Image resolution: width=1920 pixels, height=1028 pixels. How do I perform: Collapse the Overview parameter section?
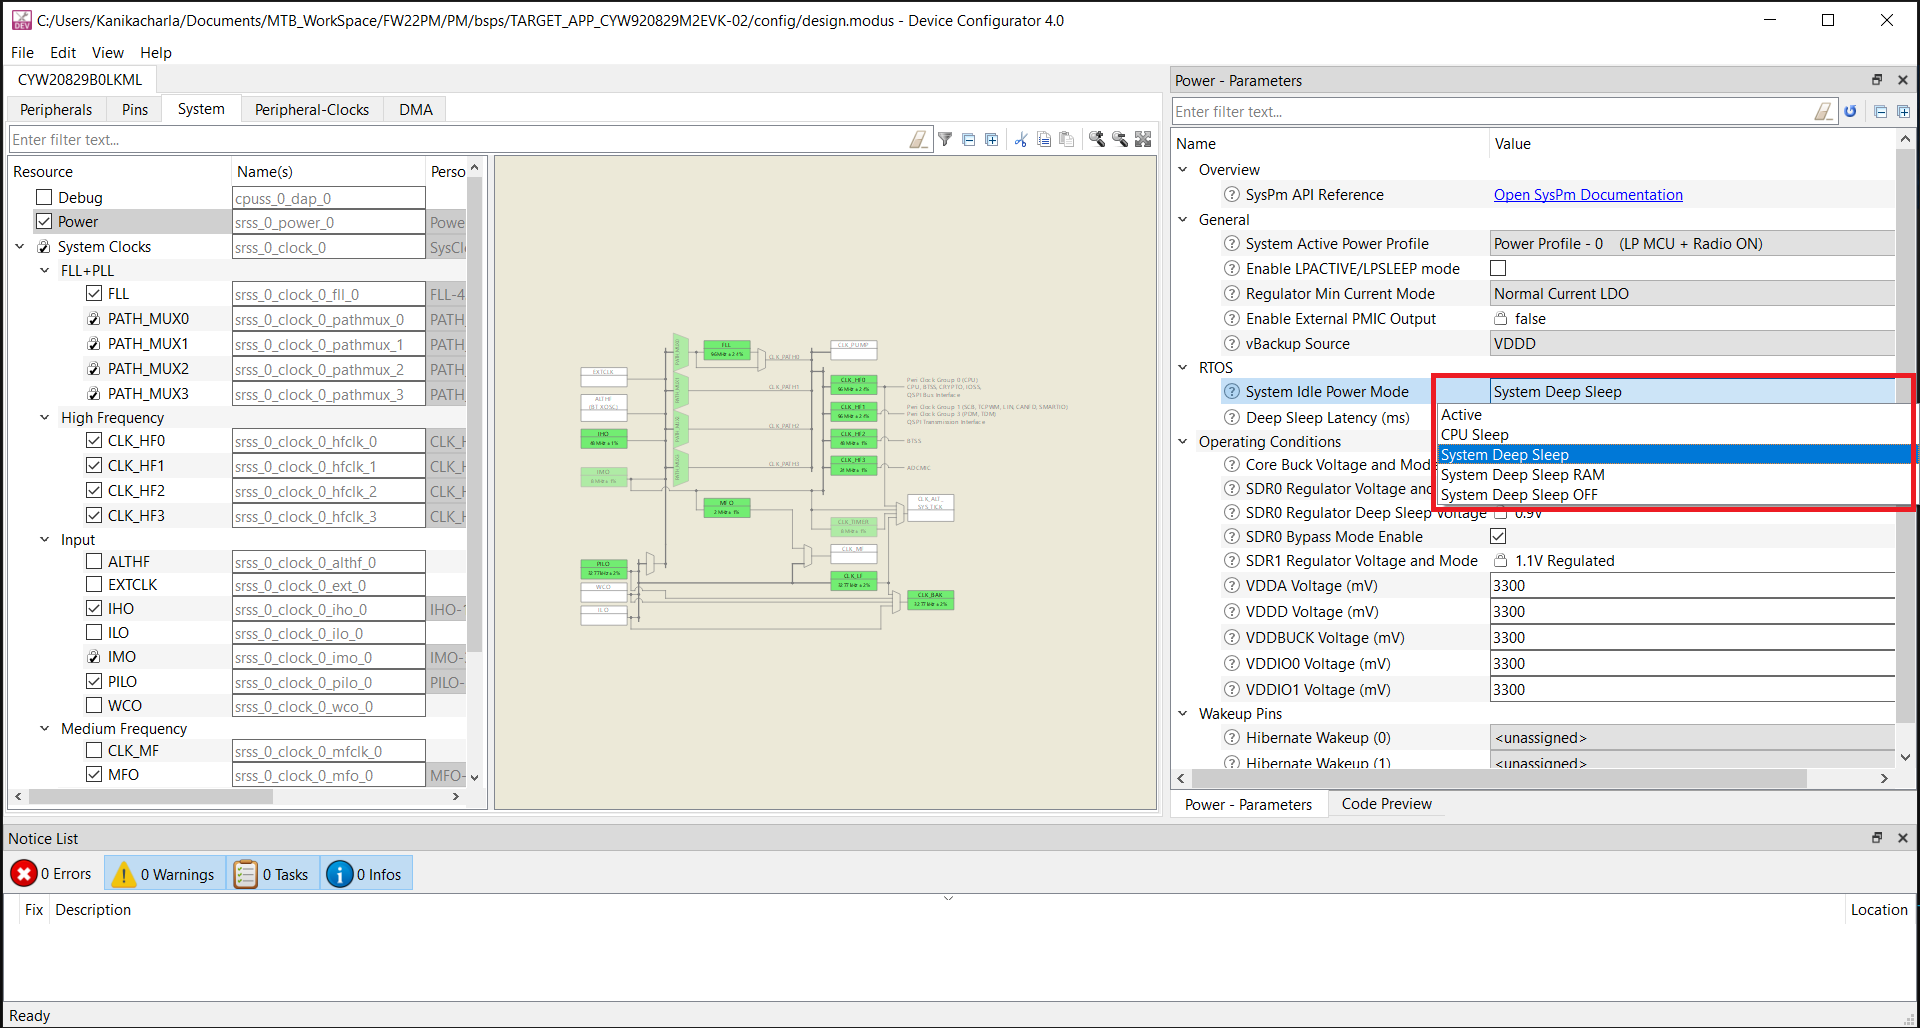pyautogui.click(x=1183, y=169)
